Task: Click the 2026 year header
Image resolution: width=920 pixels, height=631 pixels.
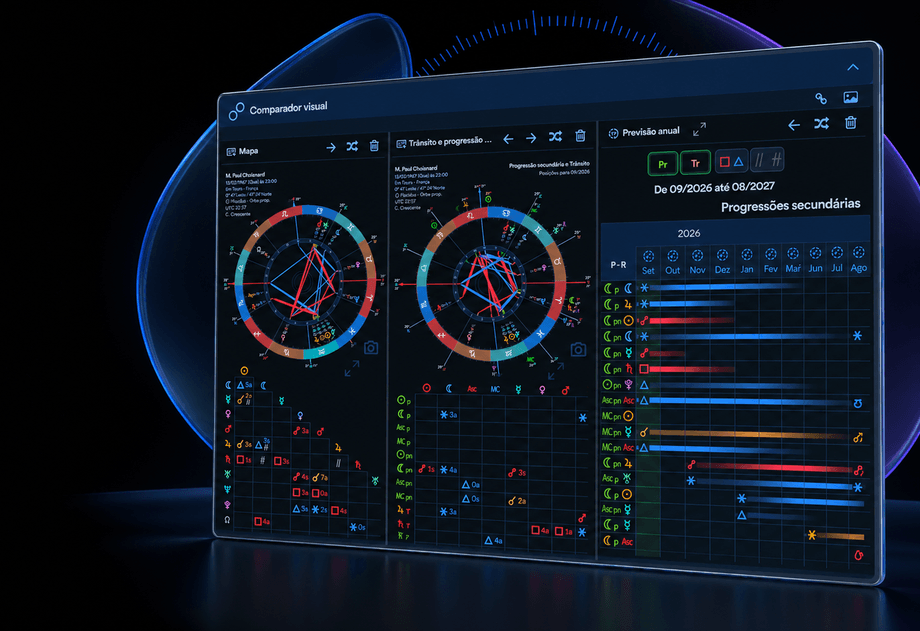Action: click(x=689, y=234)
